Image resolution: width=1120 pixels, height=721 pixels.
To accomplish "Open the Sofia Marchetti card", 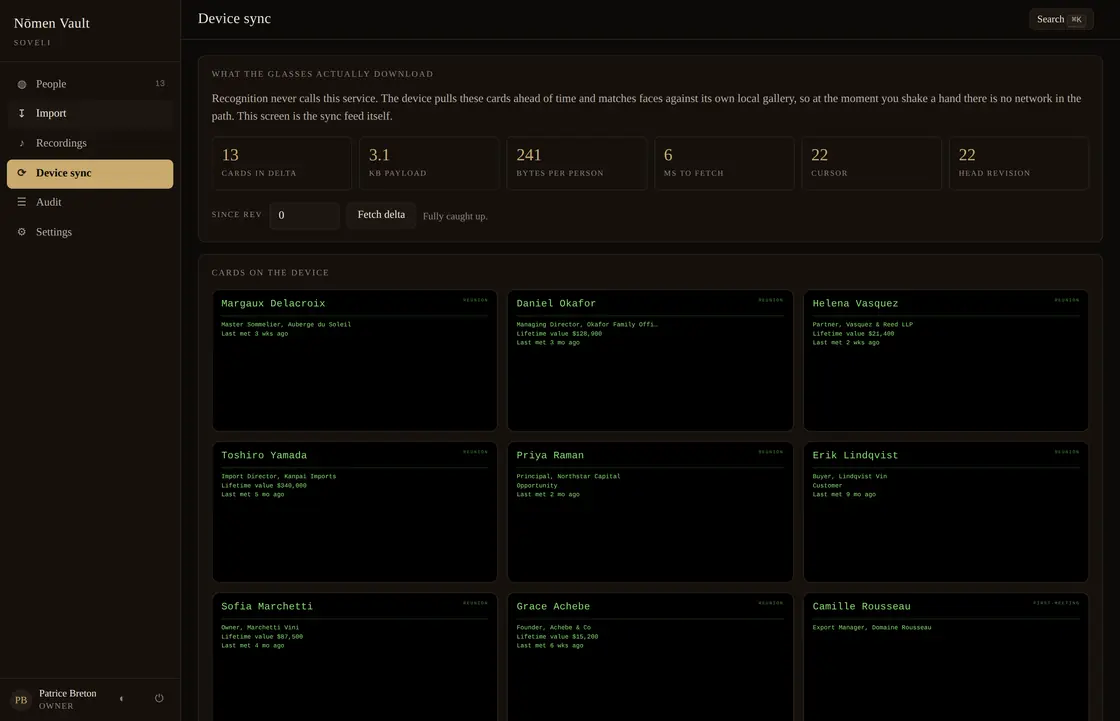I will [x=354, y=657].
